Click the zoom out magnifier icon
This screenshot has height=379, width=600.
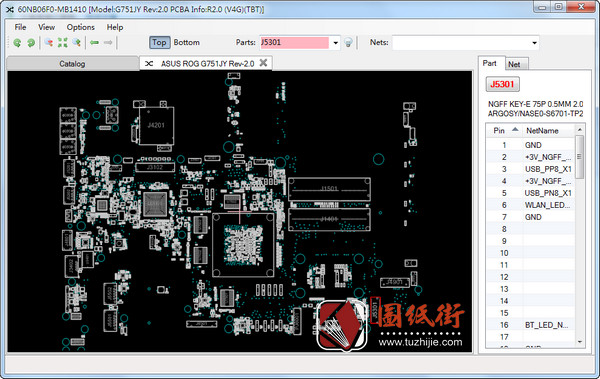coord(49,42)
